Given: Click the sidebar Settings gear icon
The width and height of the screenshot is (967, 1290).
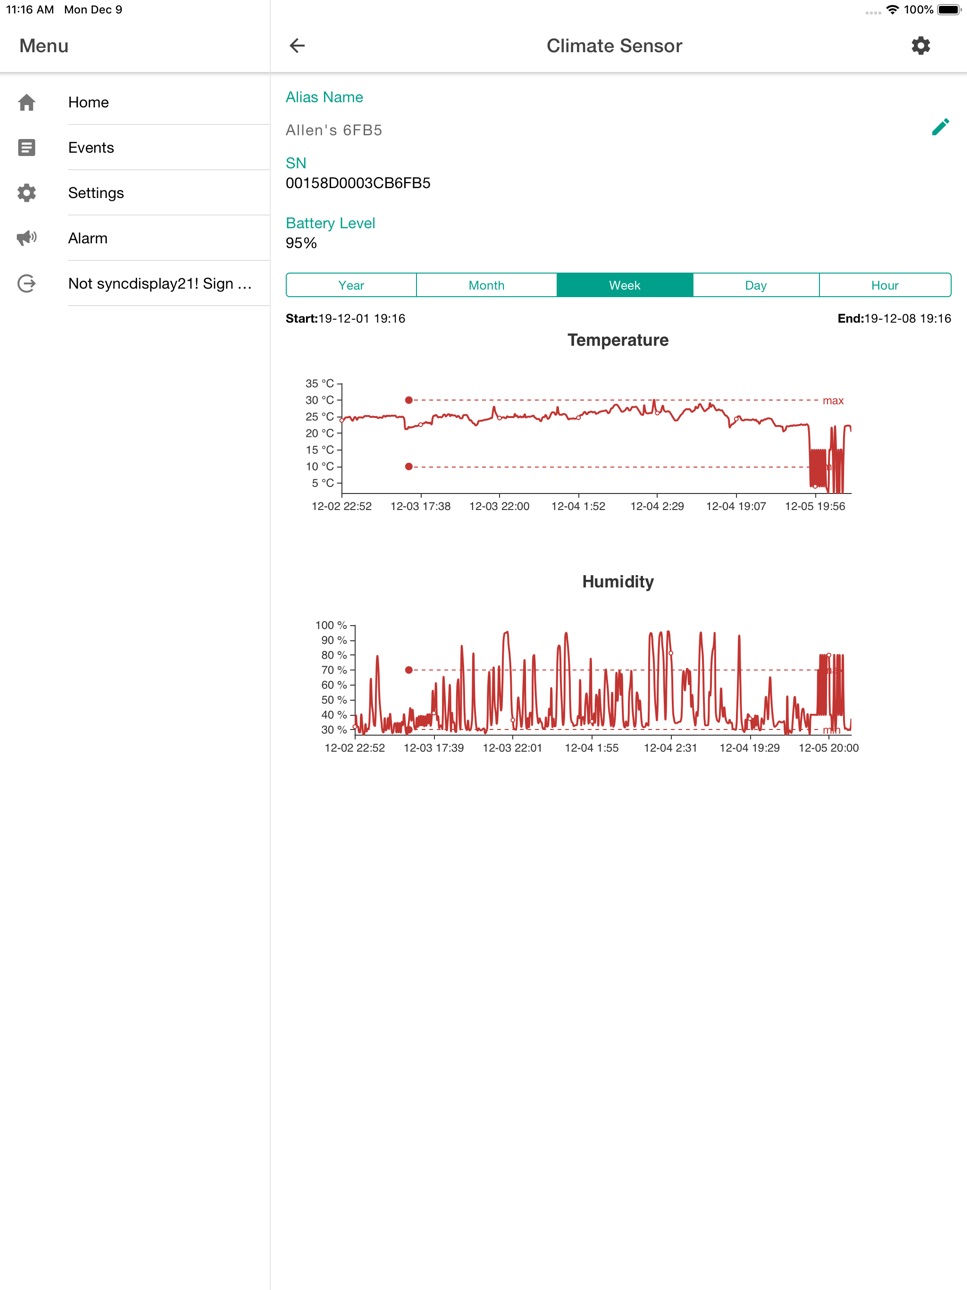Looking at the screenshot, I should (x=27, y=193).
